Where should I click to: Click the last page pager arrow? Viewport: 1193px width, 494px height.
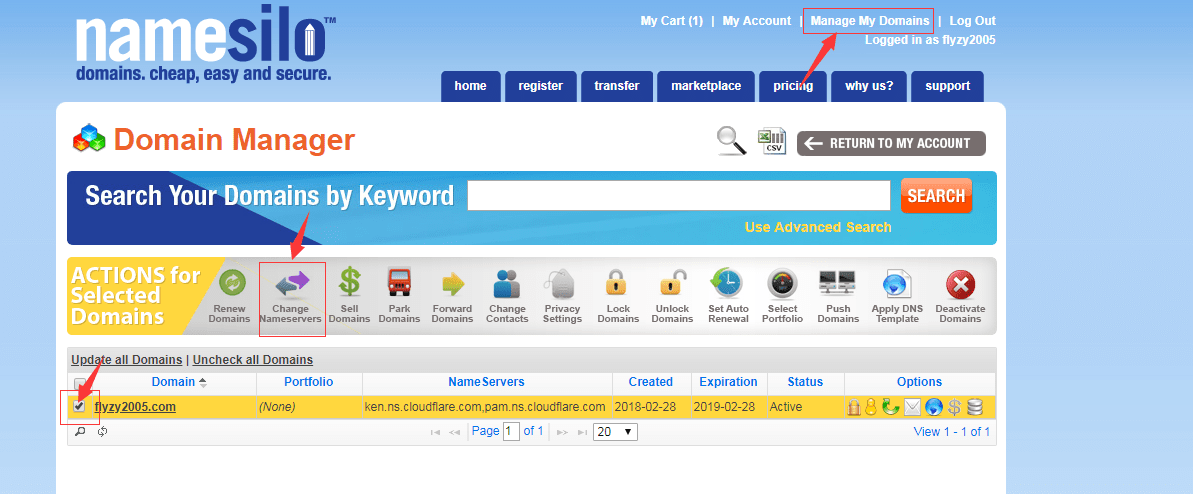581,432
